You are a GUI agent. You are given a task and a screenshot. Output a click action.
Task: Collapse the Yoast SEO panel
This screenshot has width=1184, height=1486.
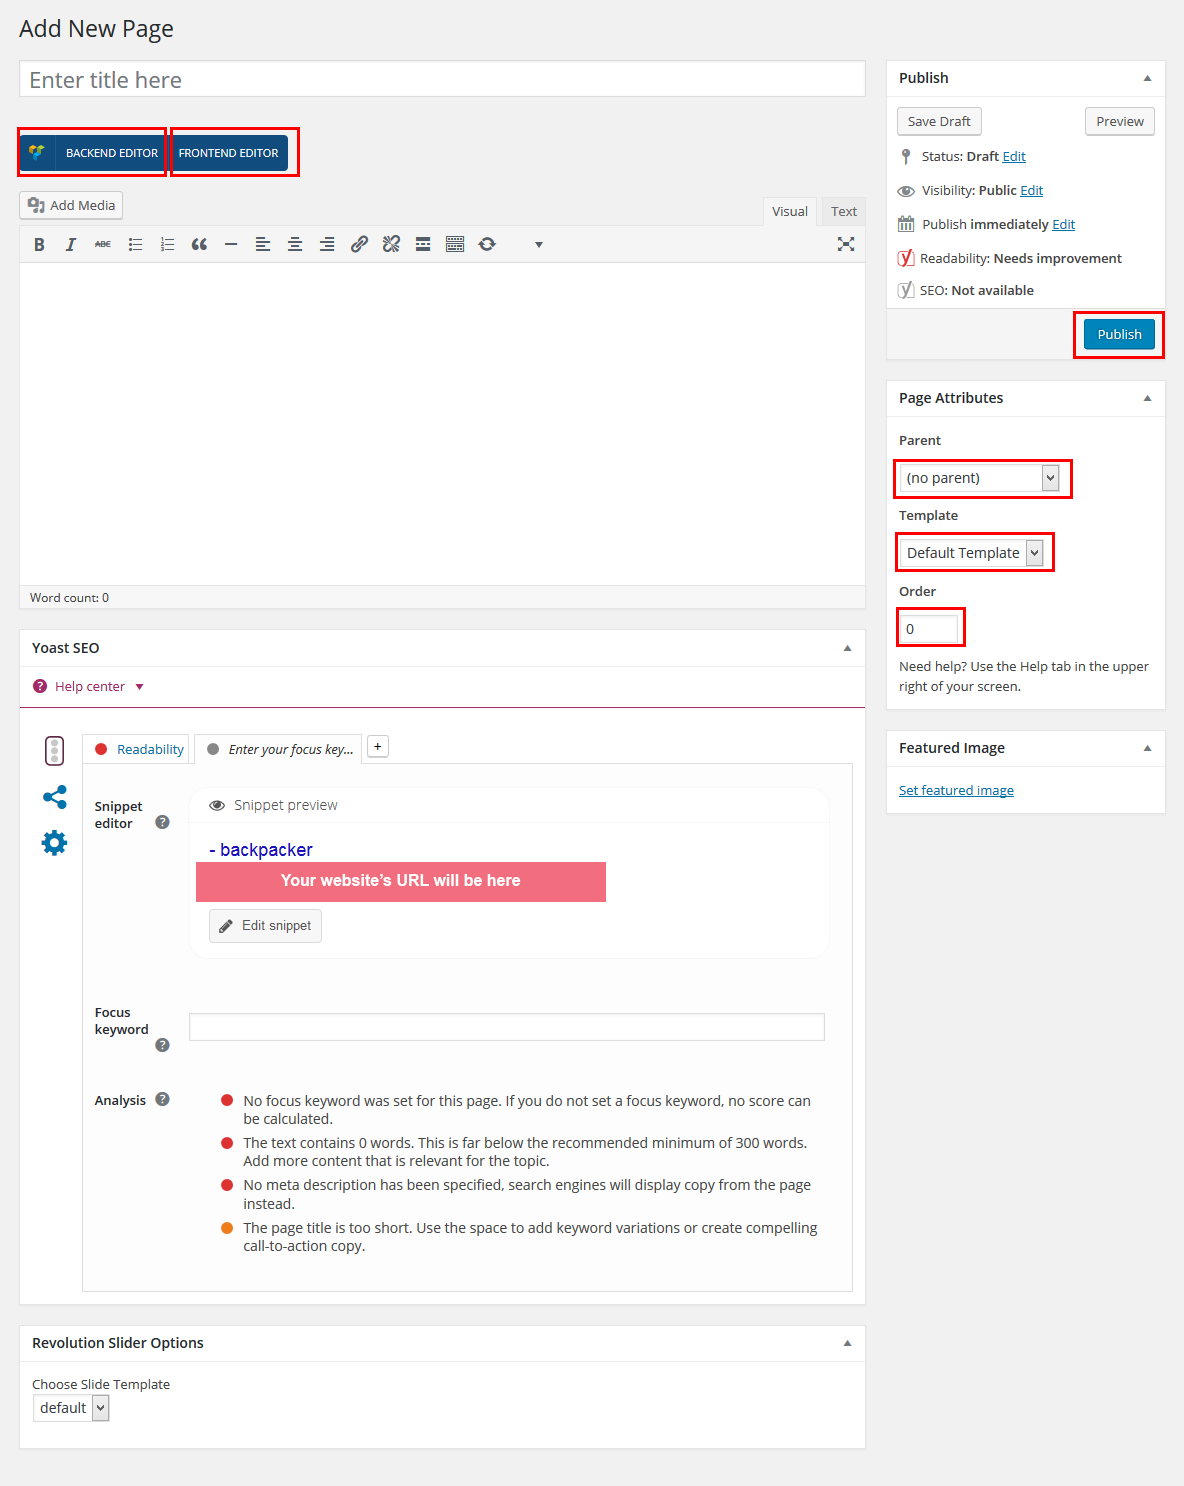(x=847, y=648)
